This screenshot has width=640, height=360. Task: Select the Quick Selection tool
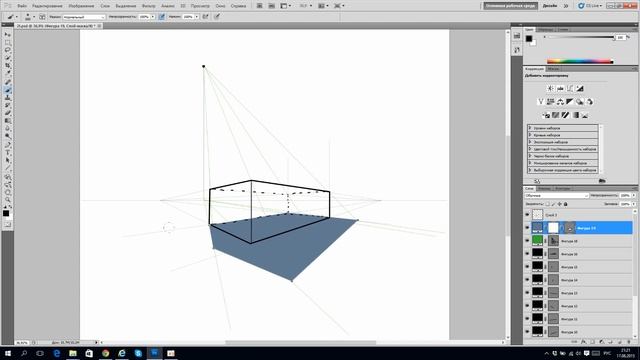(7, 58)
